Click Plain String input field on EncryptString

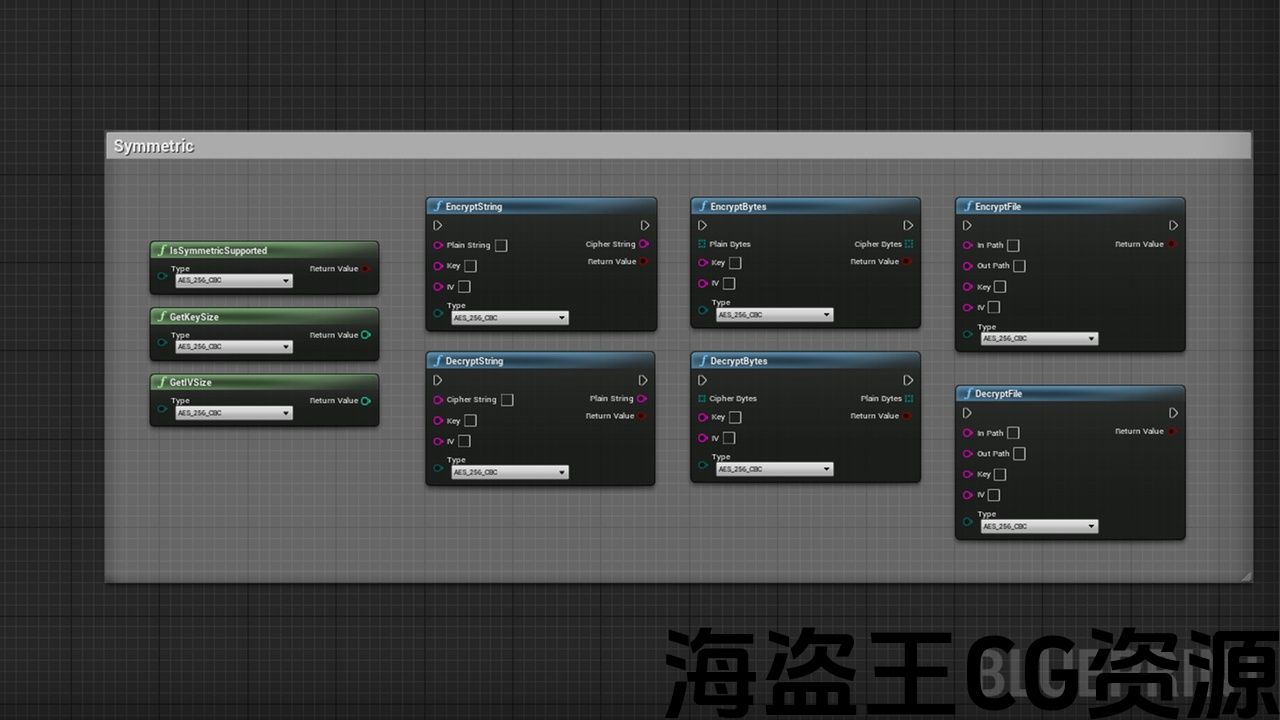(x=501, y=245)
